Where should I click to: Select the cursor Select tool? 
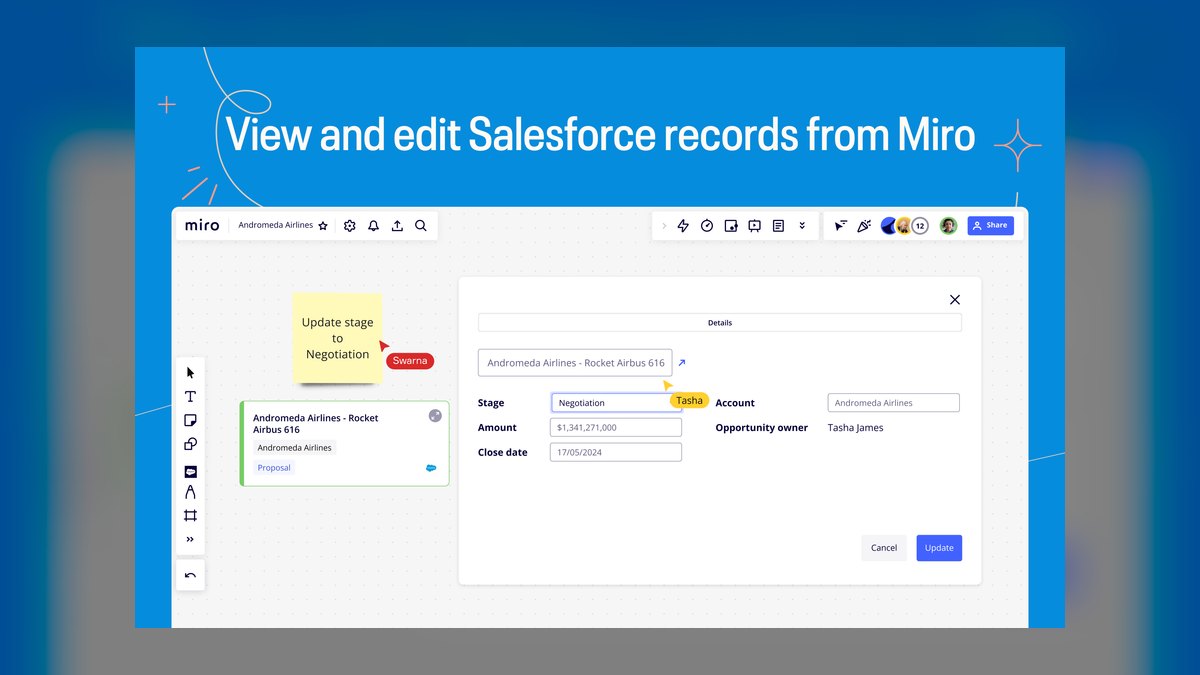(x=190, y=373)
